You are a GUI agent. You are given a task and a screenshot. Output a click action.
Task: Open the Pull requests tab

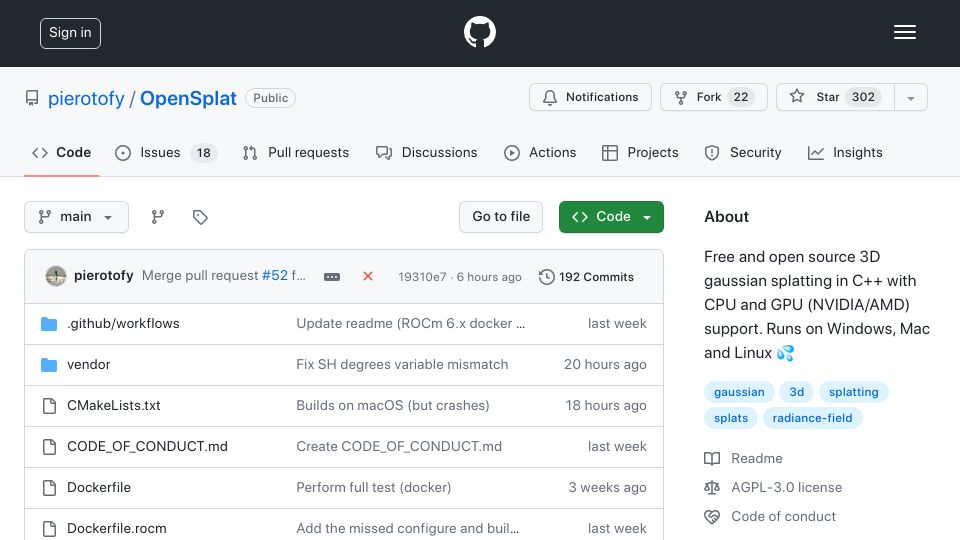coord(296,152)
